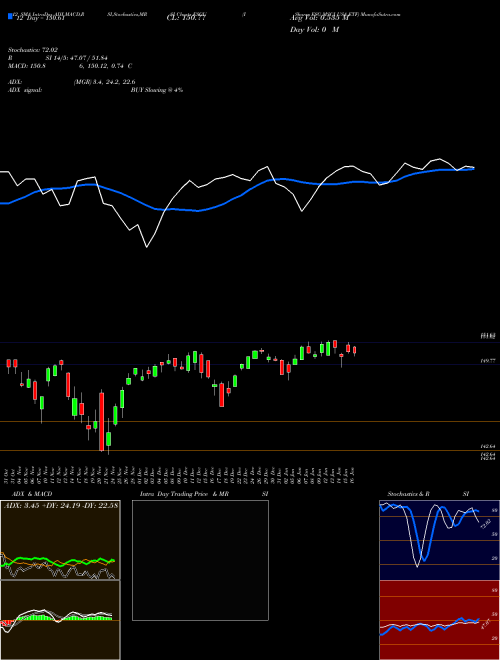Click the 'MACD: 150.8' indicator text
This screenshot has width=500, height=660.
[27, 66]
